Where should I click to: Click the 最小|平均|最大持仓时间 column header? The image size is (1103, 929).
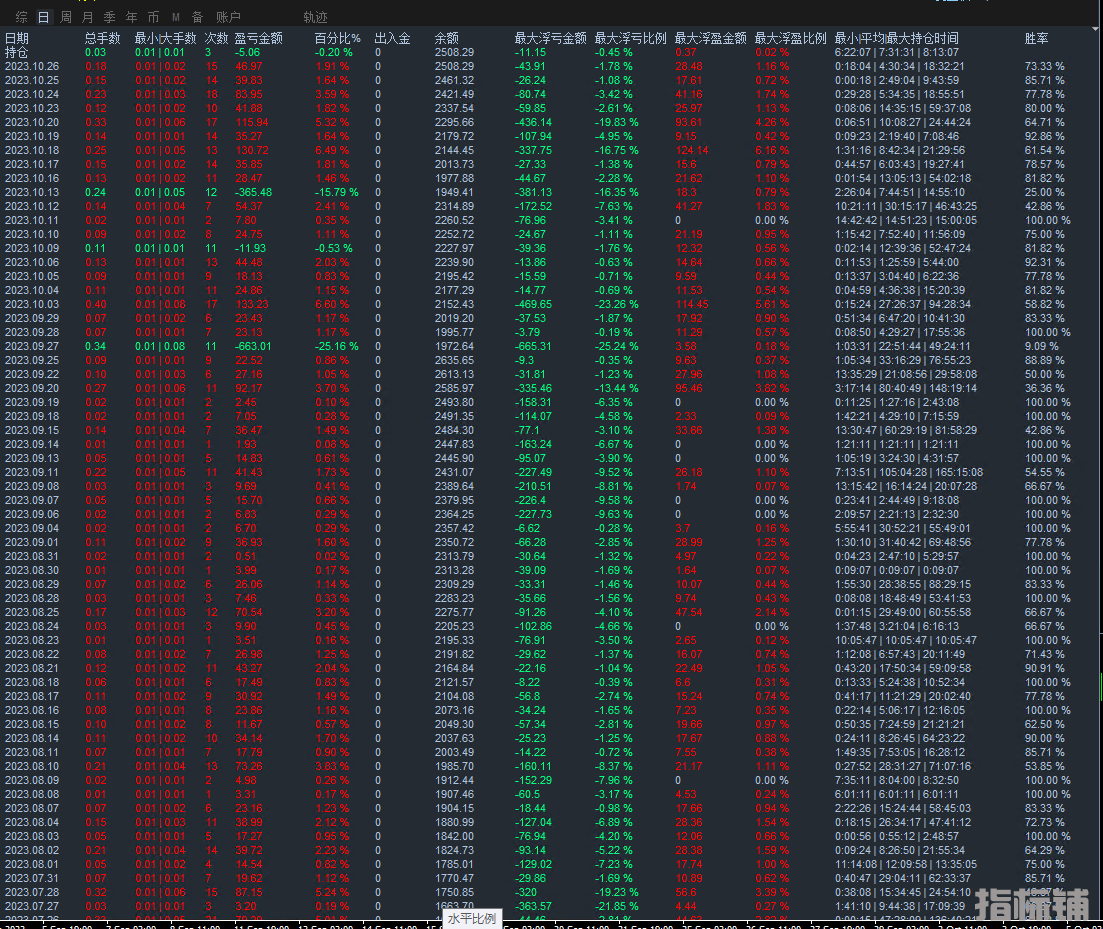pyautogui.click(x=896, y=38)
